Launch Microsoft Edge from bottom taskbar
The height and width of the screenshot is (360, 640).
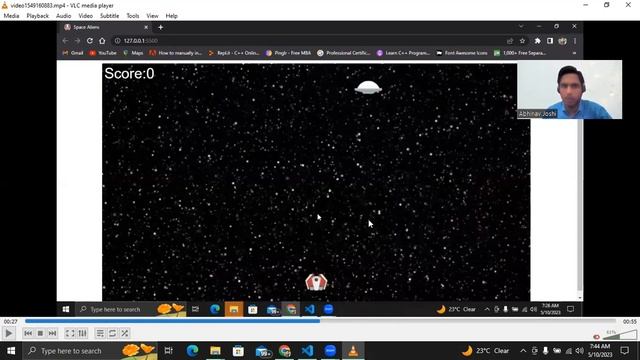[x=192, y=351]
